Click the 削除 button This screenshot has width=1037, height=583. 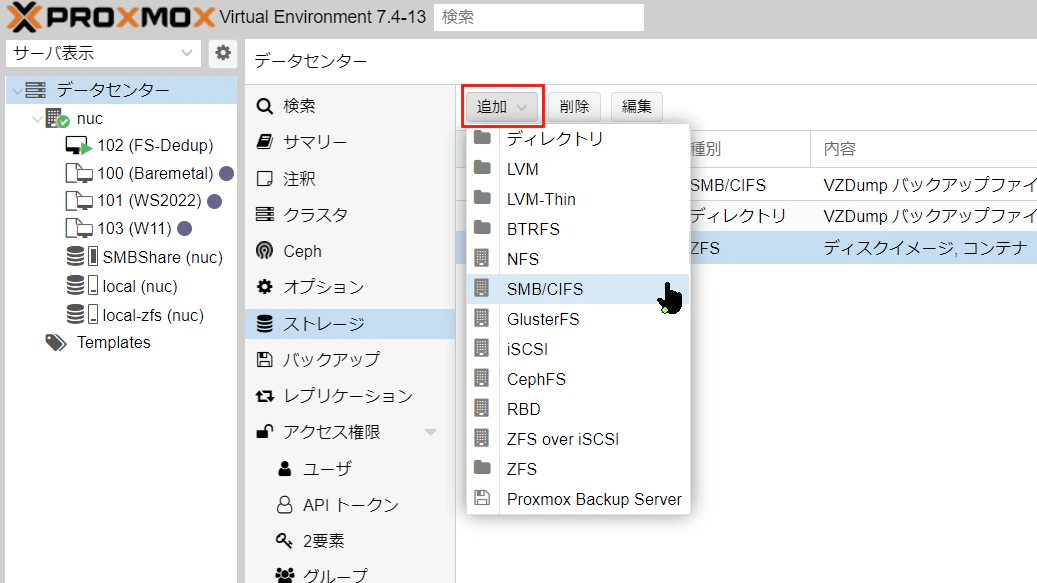point(574,106)
